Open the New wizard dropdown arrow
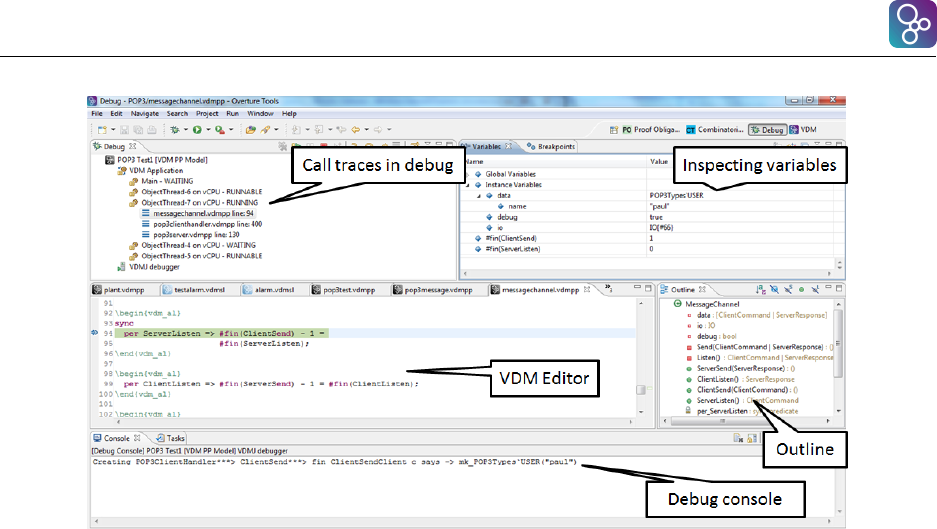 tap(113, 130)
